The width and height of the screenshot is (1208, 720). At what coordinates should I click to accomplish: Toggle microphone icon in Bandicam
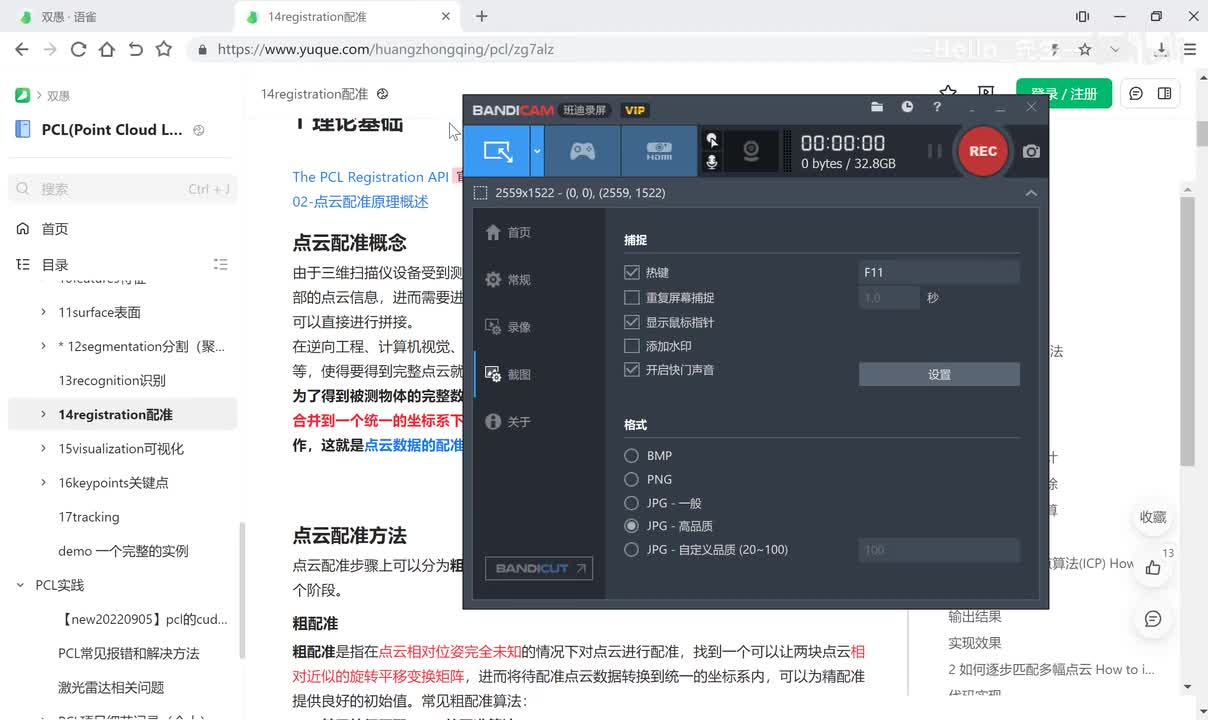coord(711,162)
